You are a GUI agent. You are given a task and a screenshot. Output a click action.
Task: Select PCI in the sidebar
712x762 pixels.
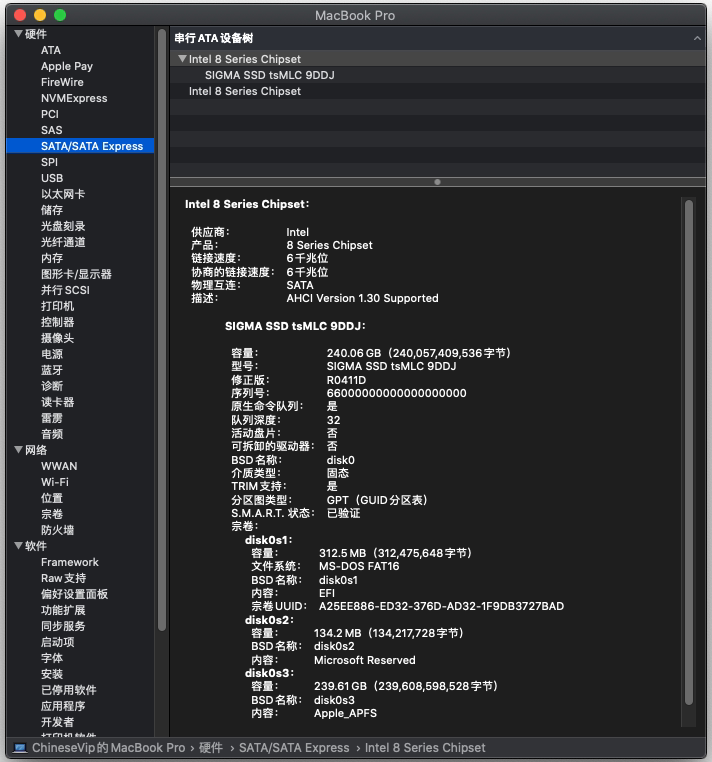pyautogui.click(x=50, y=114)
